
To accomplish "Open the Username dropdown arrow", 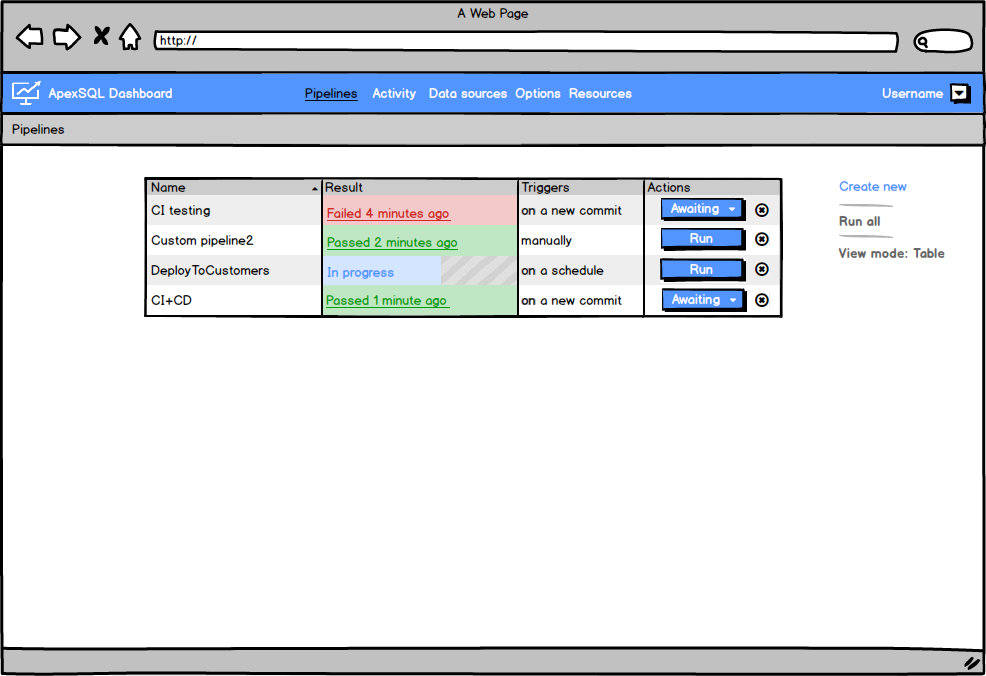I will point(960,93).
